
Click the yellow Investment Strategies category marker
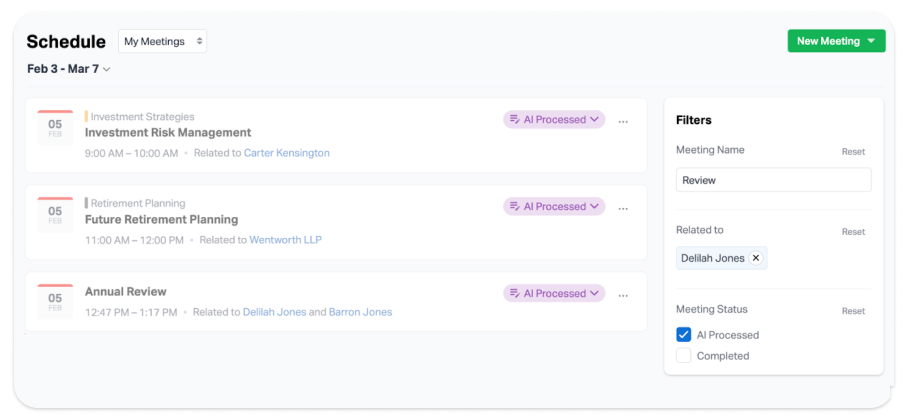87,117
